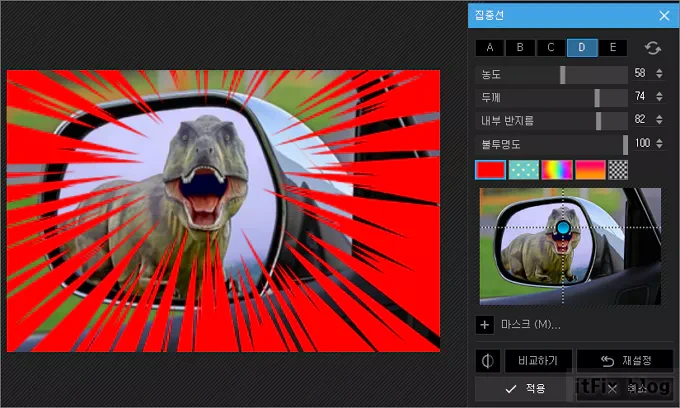The image size is (680, 408).
Task: Click the blue center point marker in preview
Action: 563,227
